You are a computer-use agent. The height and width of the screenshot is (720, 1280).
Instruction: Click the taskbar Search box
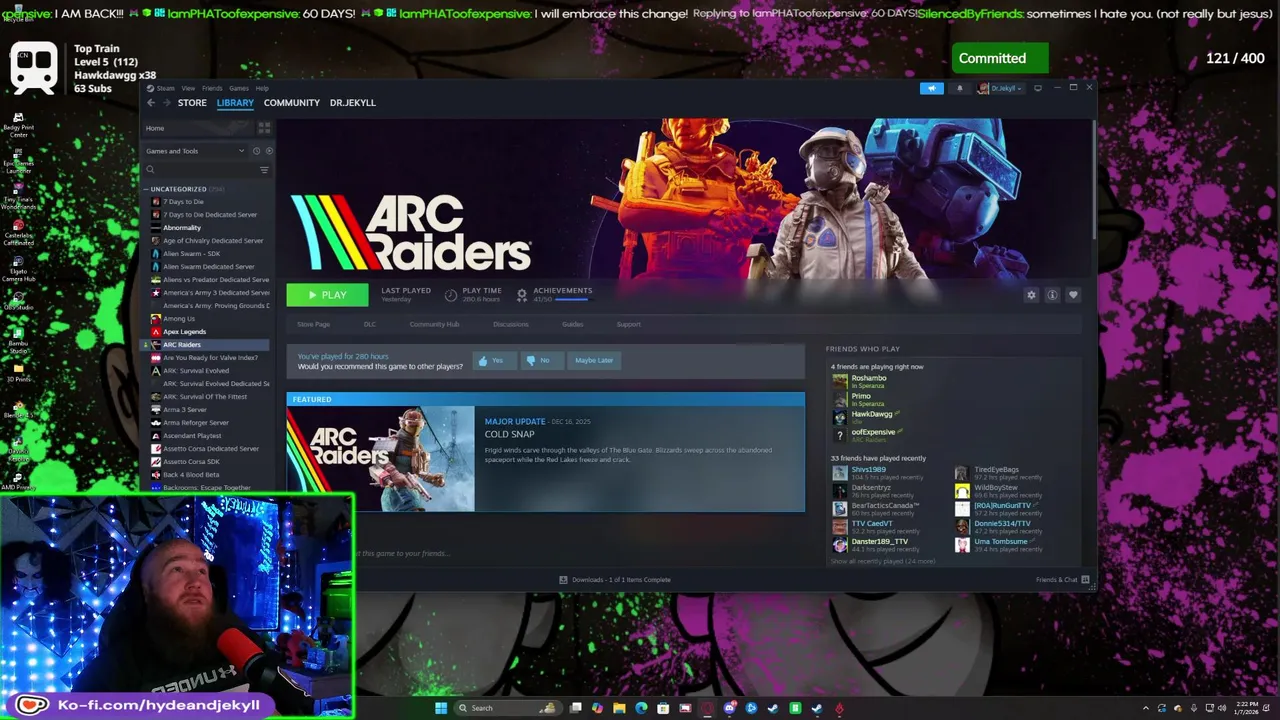point(506,708)
